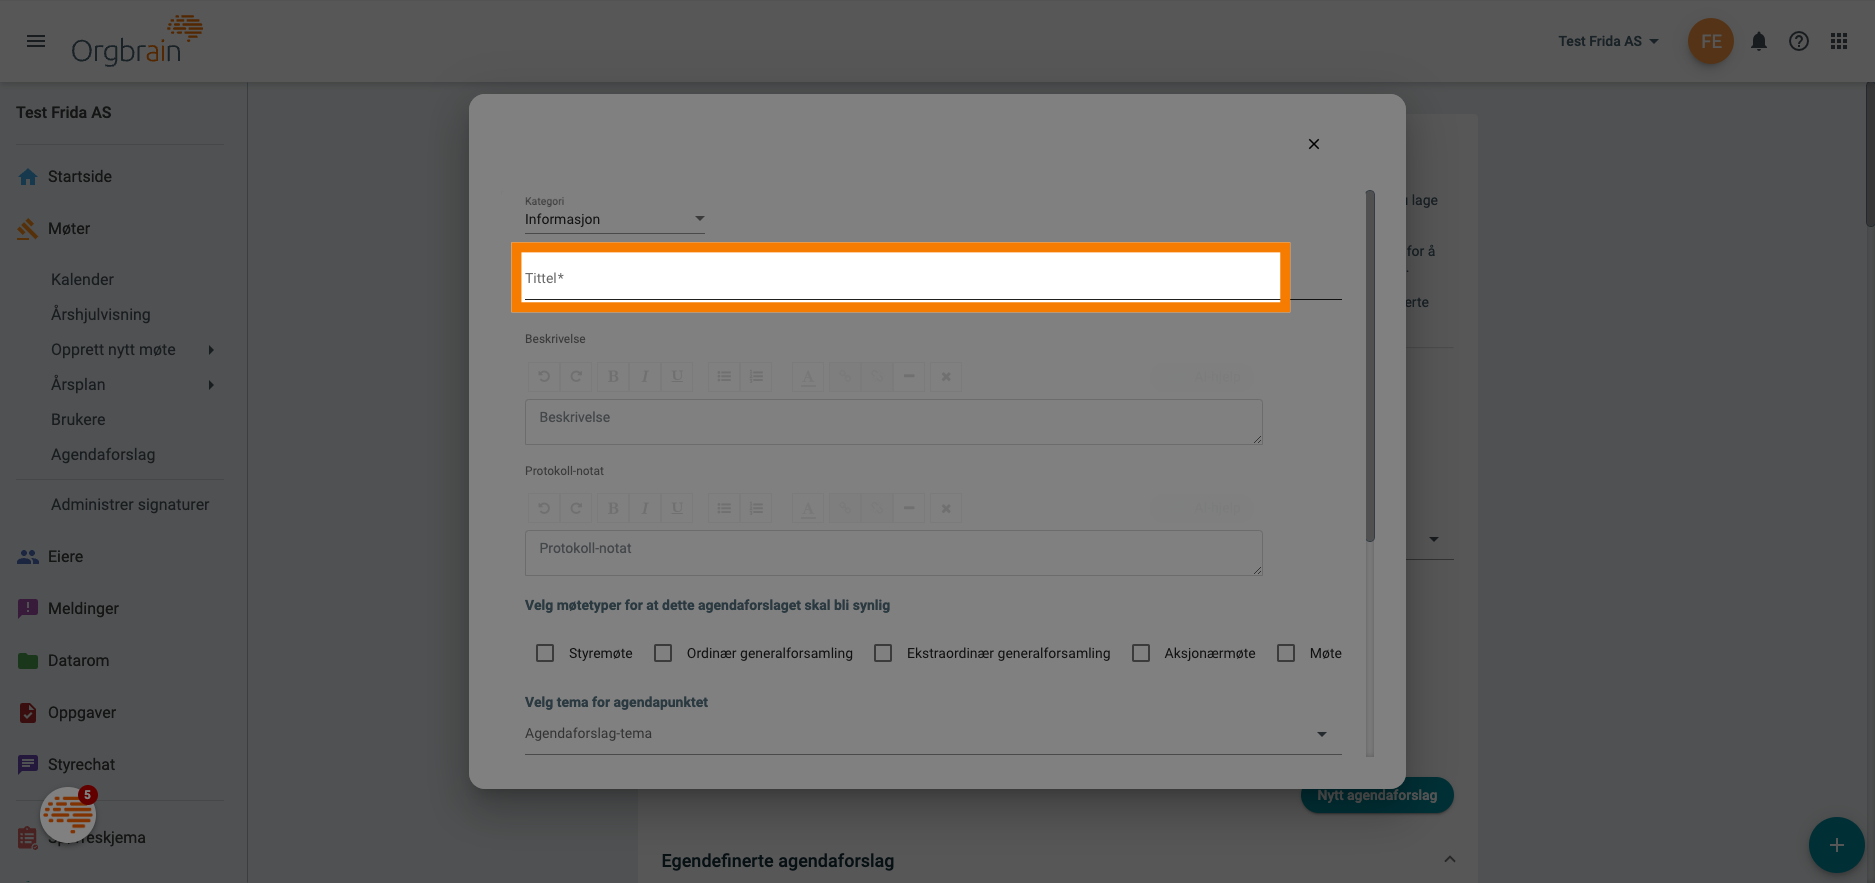Insert bullet list in Beskrivelse toolbar
The width and height of the screenshot is (1875, 883).
724,377
